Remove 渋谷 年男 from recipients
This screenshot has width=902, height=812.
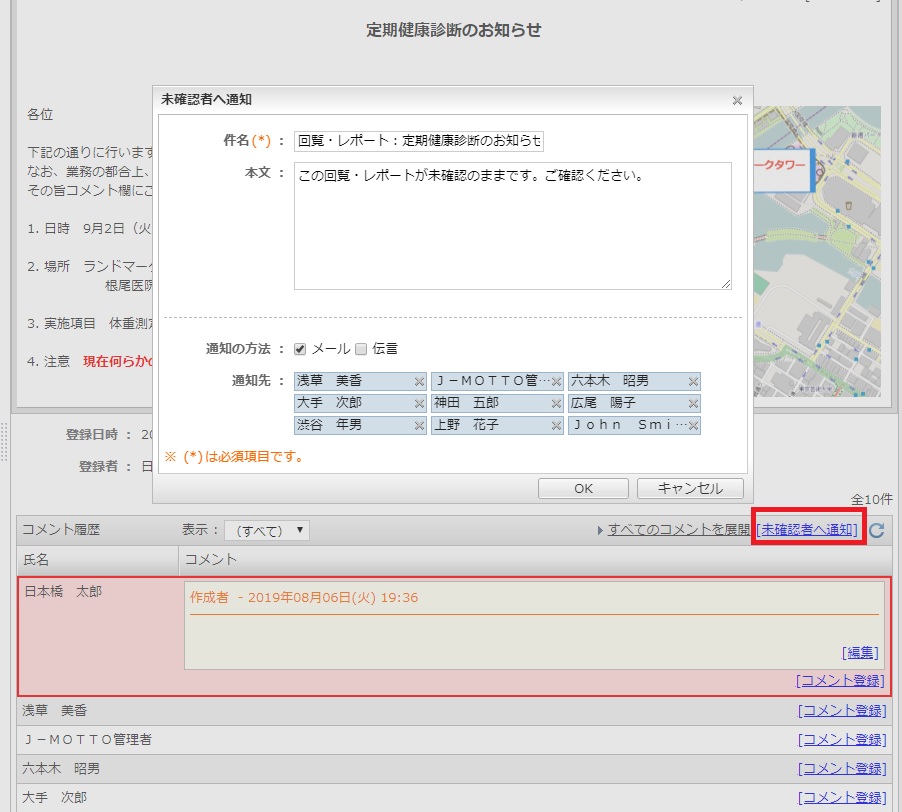click(x=419, y=426)
